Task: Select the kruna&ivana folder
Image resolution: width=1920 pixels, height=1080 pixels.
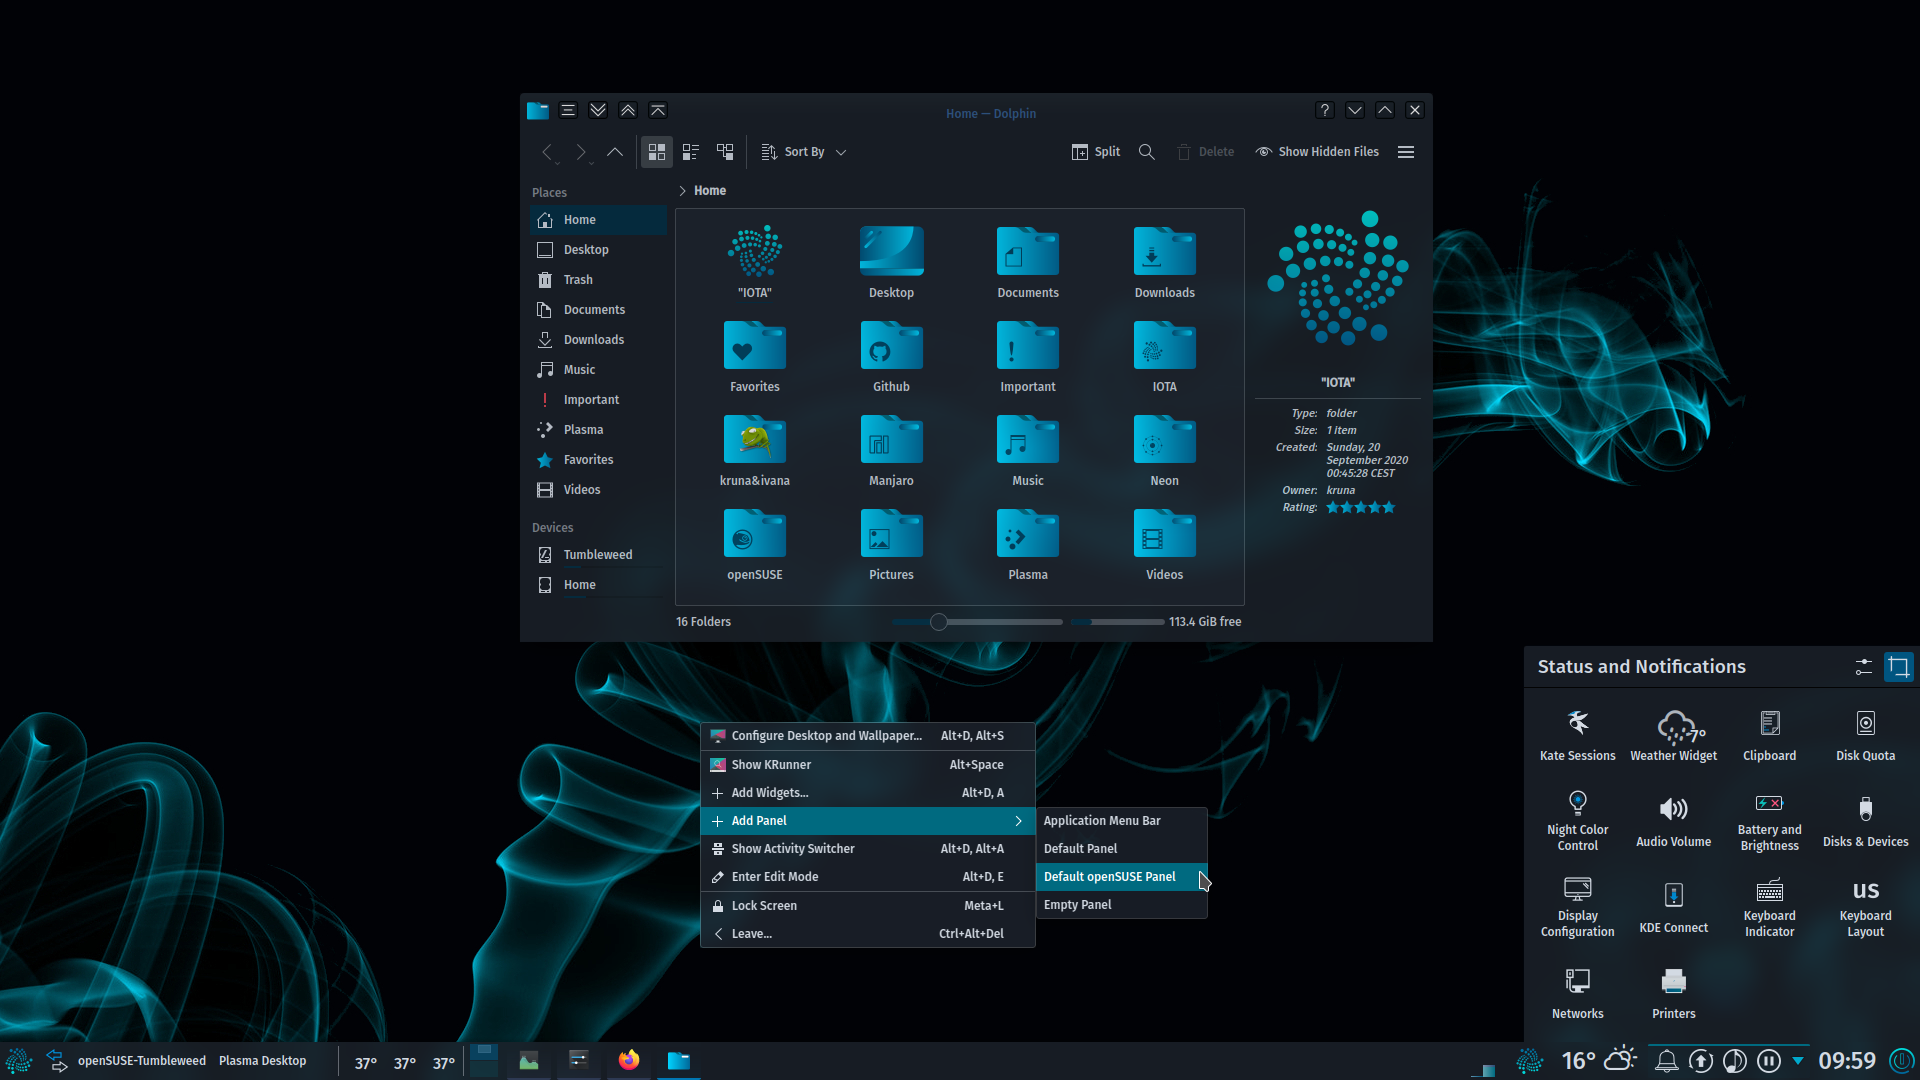Action: (x=755, y=452)
